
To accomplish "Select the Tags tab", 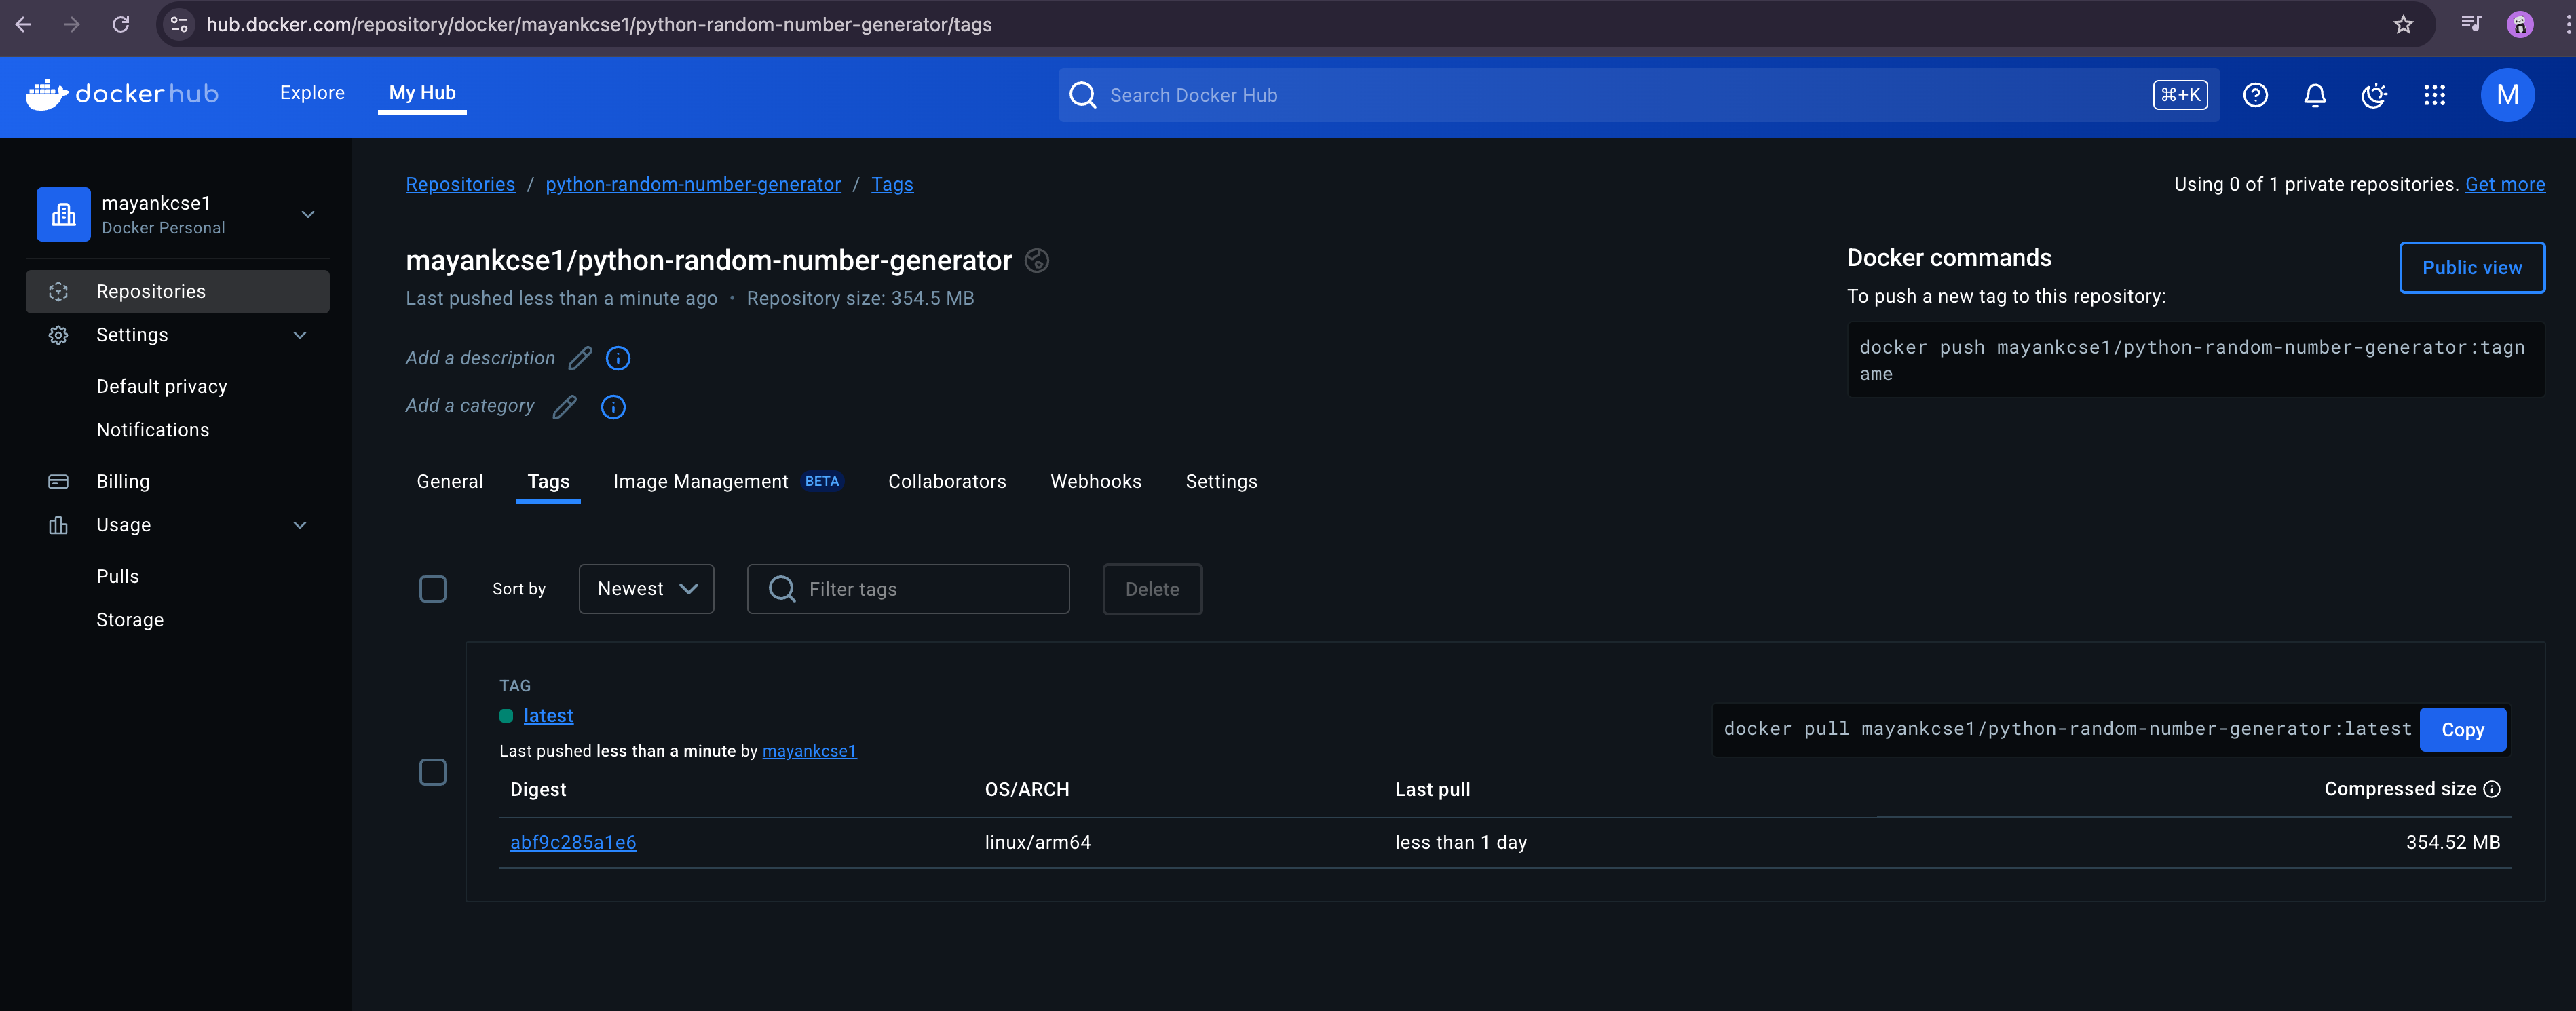I will click(x=548, y=482).
